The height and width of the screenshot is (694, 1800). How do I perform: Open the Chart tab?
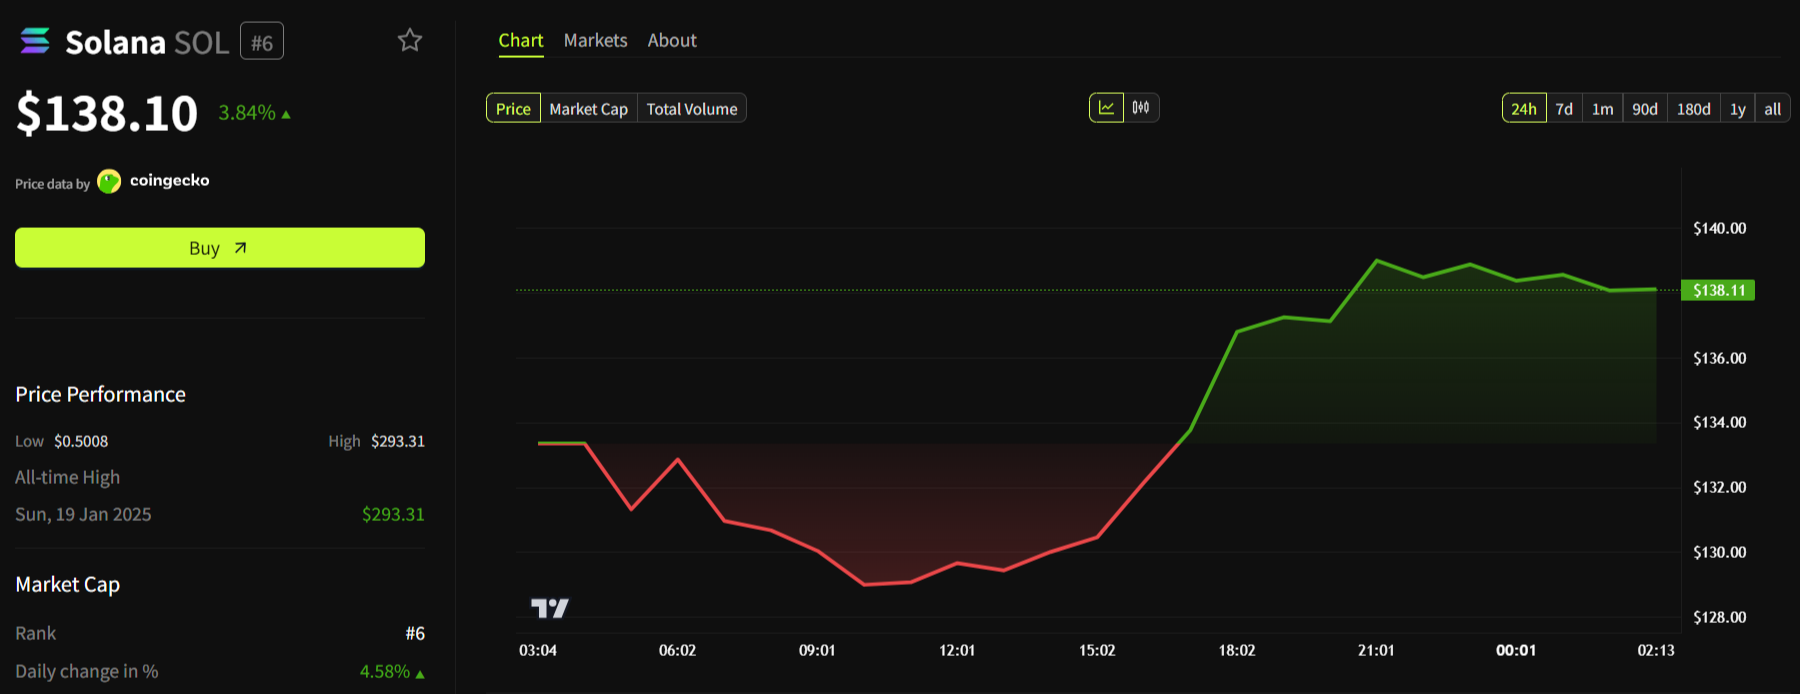pyautogui.click(x=521, y=41)
